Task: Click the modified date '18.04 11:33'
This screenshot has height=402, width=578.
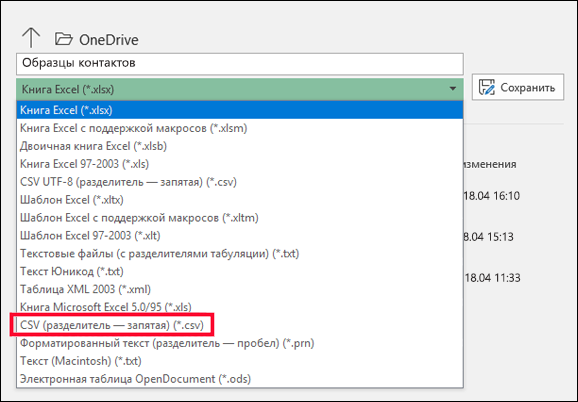Action: coord(492,277)
